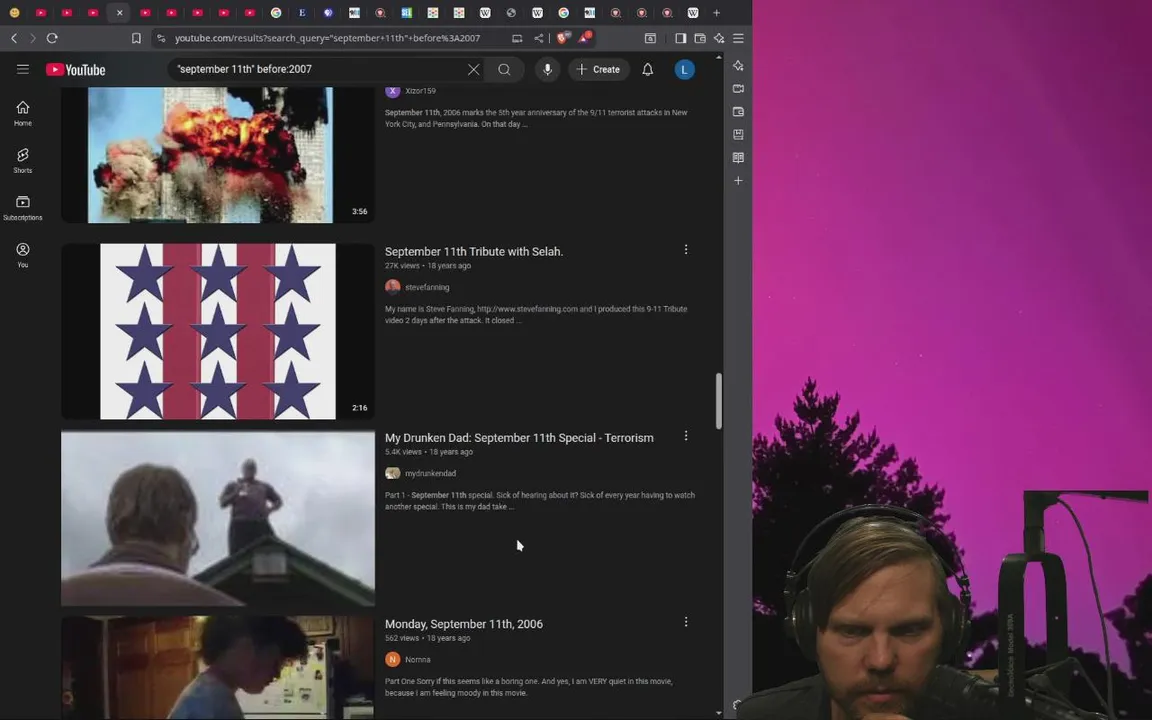Viewport: 1152px width, 720px height.
Task: Open Brave Shields lion icon
Action: click(562, 38)
